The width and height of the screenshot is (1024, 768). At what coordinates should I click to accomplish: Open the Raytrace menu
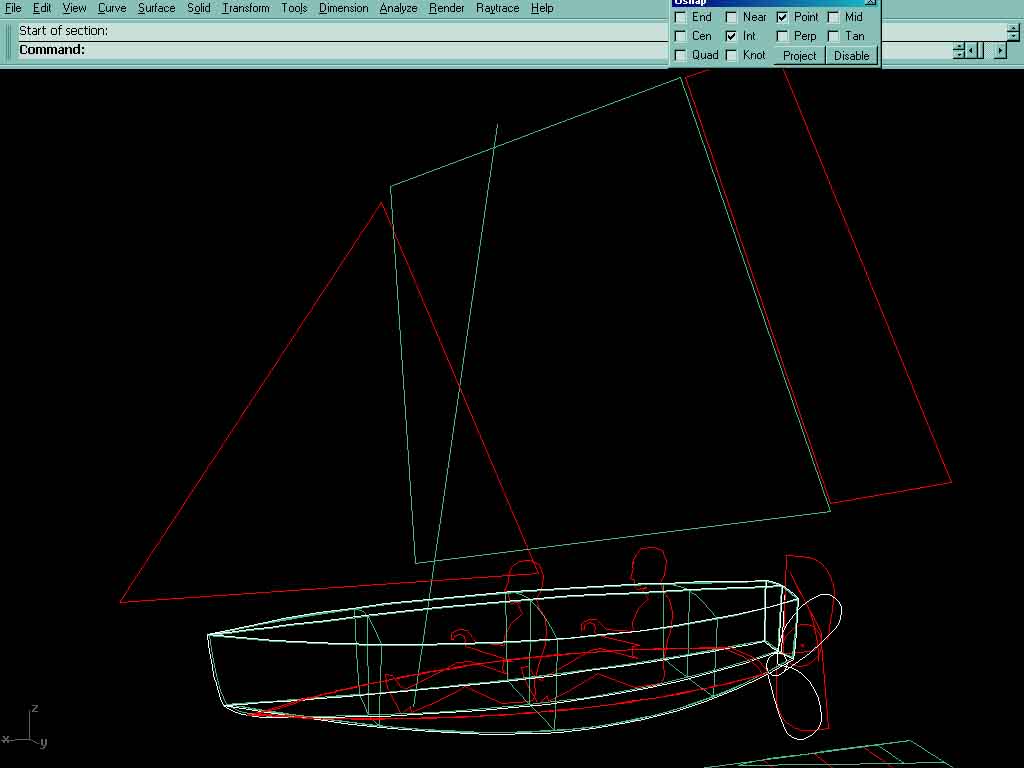click(497, 8)
